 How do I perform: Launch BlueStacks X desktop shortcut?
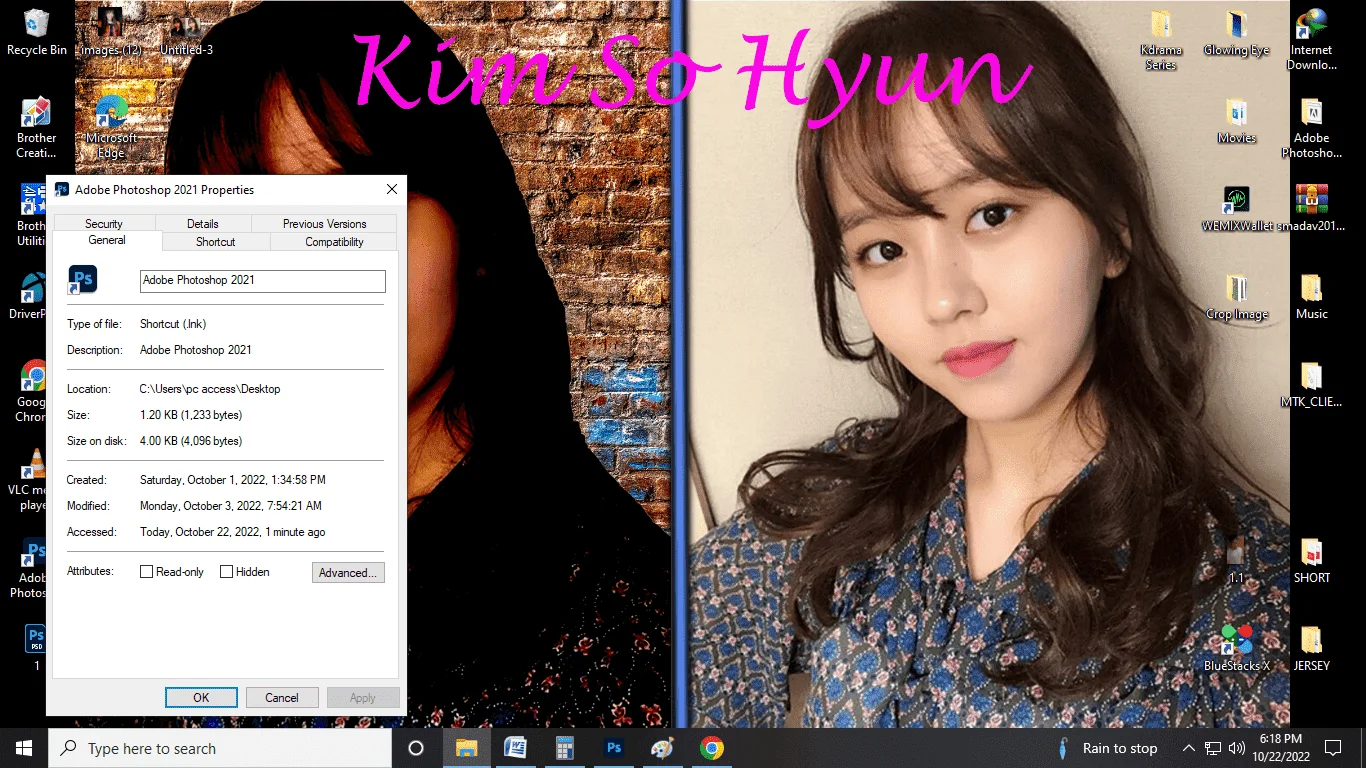[1237, 648]
